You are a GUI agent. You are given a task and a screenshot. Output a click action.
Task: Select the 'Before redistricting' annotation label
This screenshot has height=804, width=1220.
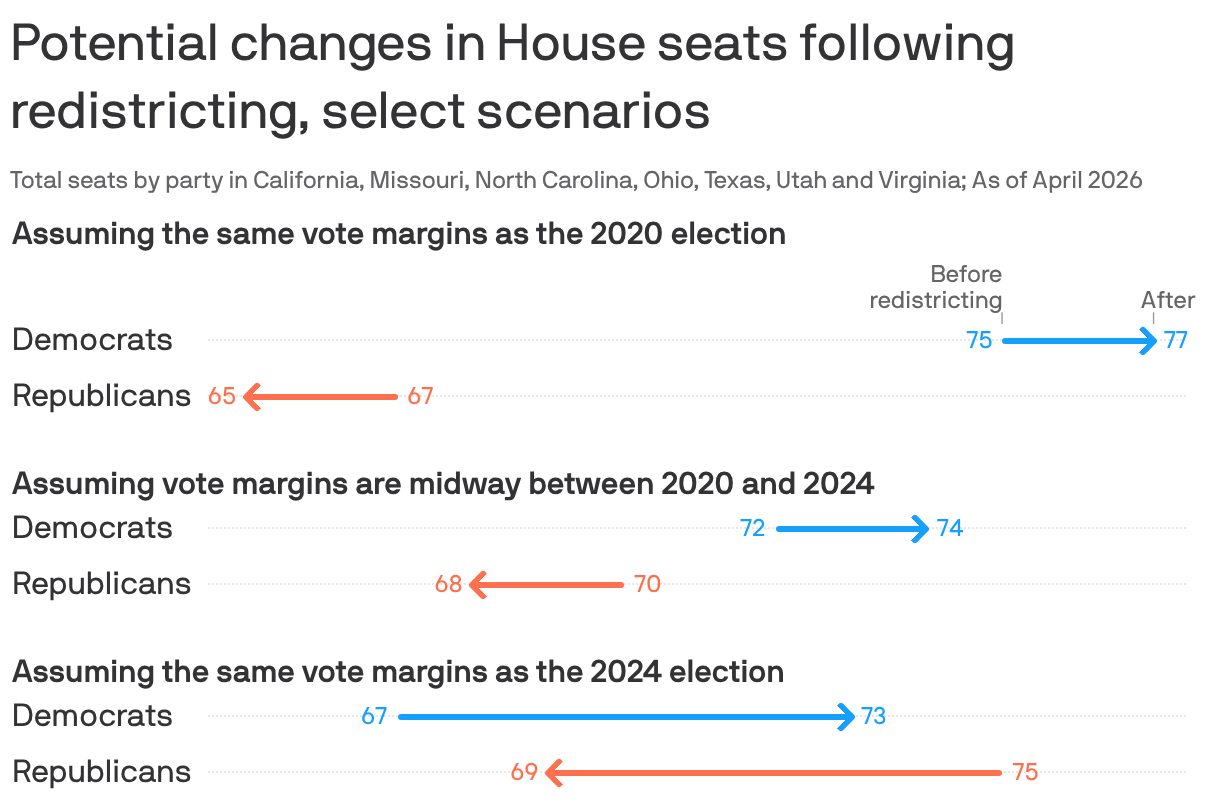pyautogui.click(x=936, y=287)
